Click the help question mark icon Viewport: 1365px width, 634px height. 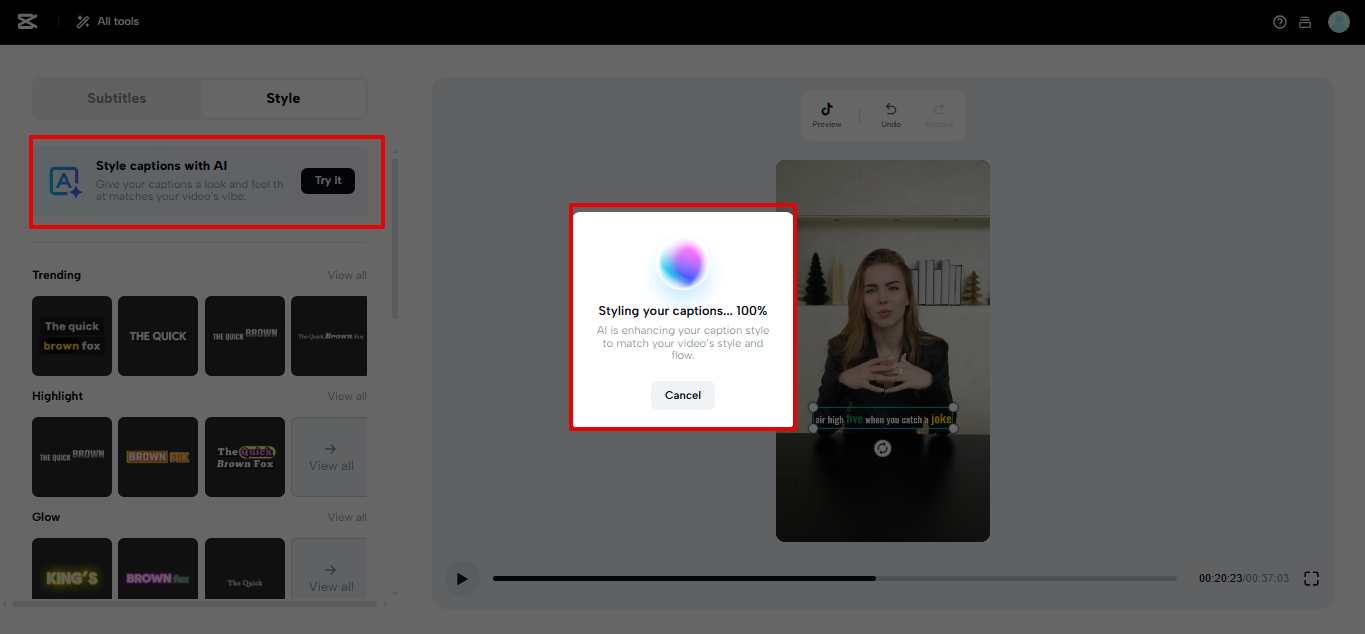tap(1279, 21)
